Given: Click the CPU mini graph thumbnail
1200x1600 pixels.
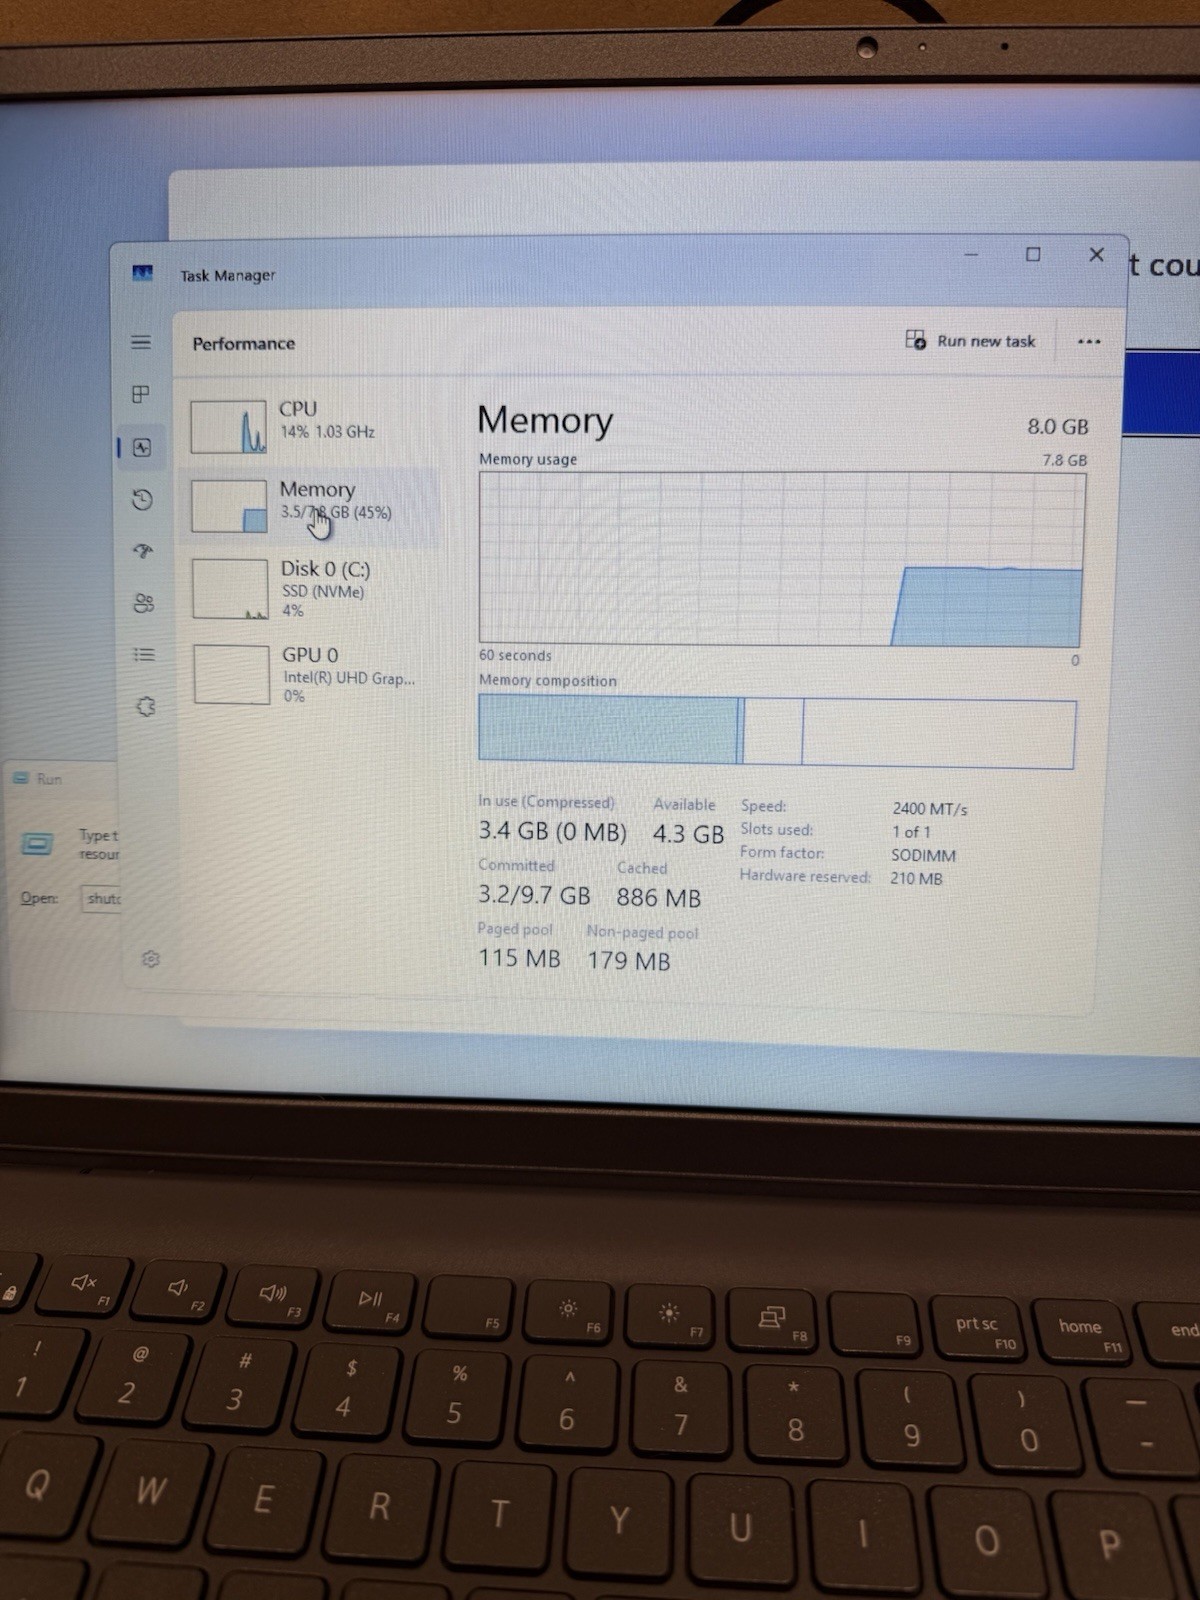Looking at the screenshot, I should coord(229,427).
